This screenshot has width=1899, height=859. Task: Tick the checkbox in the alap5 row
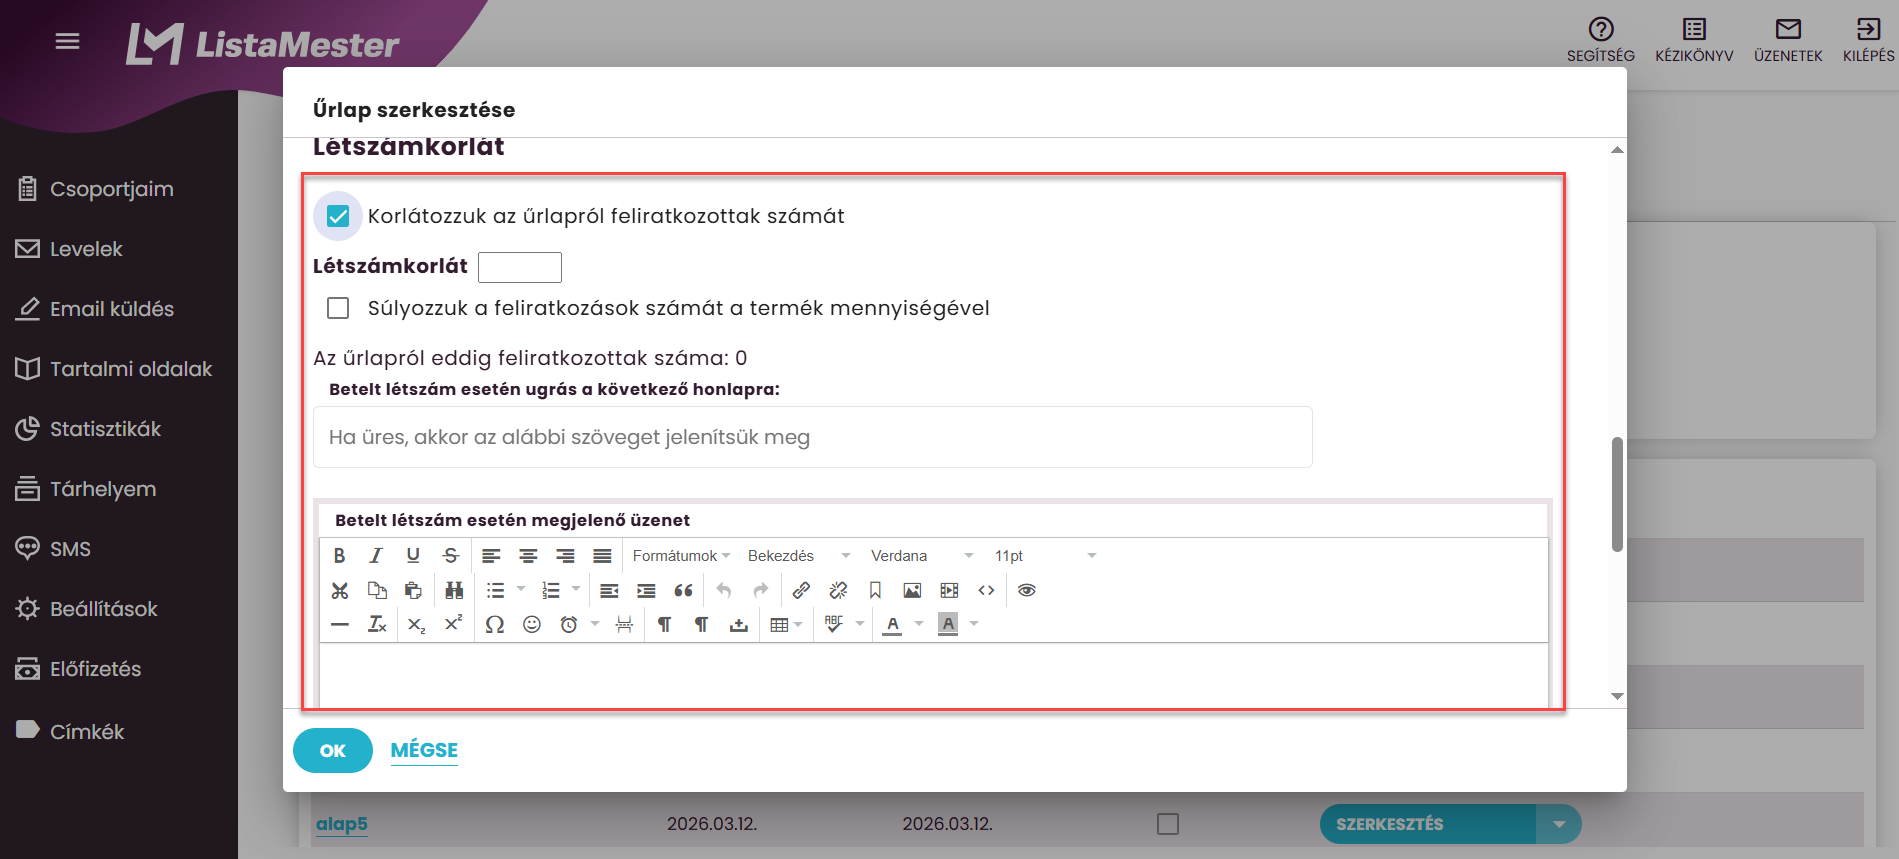click(x=1168, y=824)
